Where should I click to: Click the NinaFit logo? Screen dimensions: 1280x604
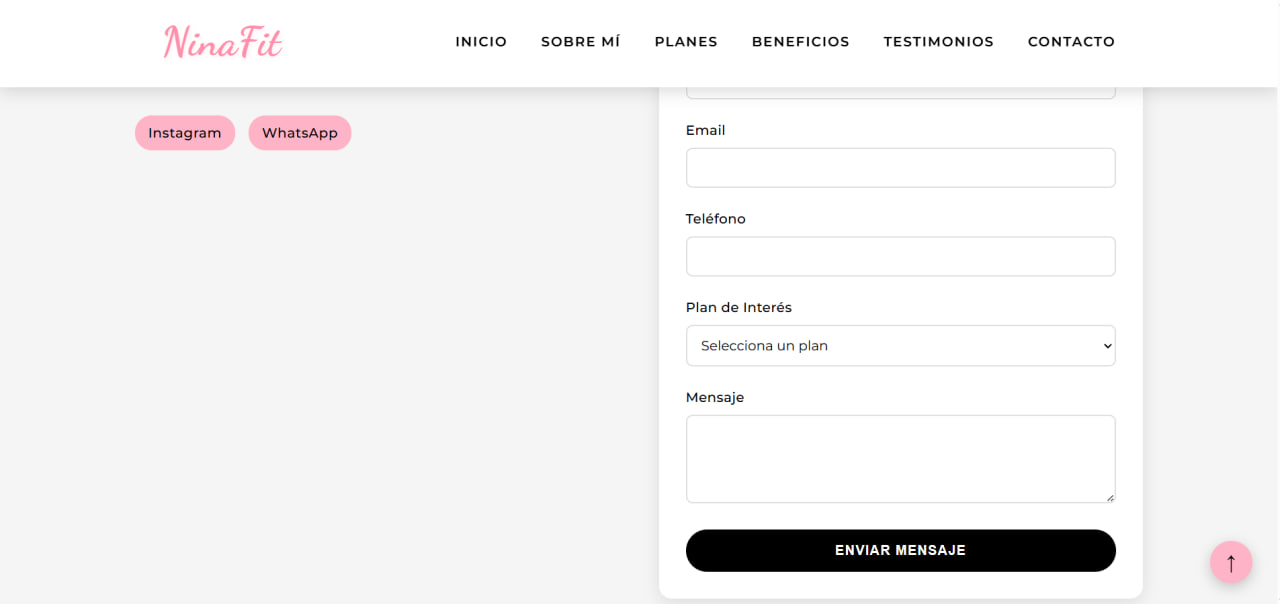coord(223,42)
